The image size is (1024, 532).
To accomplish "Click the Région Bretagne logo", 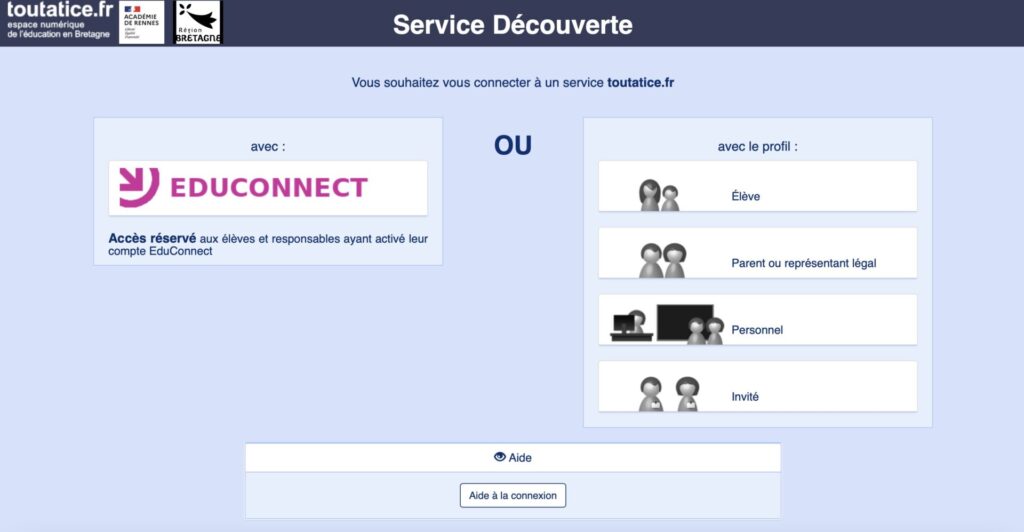I will click(x=198, y=22).
